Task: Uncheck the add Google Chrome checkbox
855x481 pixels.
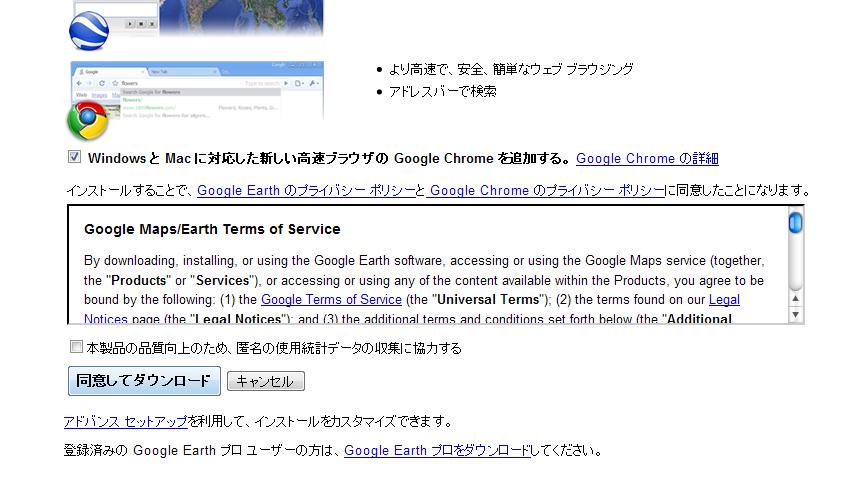Action: 75,157
